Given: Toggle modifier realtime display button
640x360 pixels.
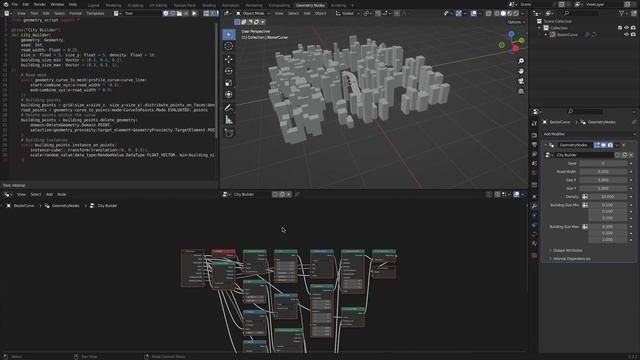Looking at the screenshot, I should point(603,145).
